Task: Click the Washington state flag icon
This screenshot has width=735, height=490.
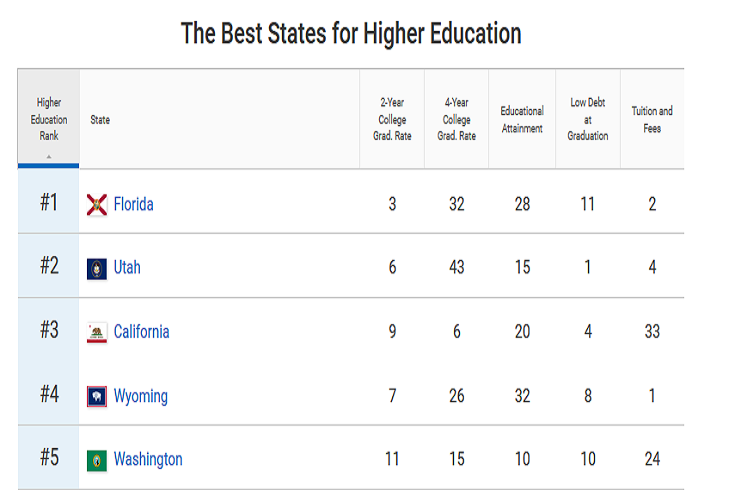Action: tap(97, 460)
